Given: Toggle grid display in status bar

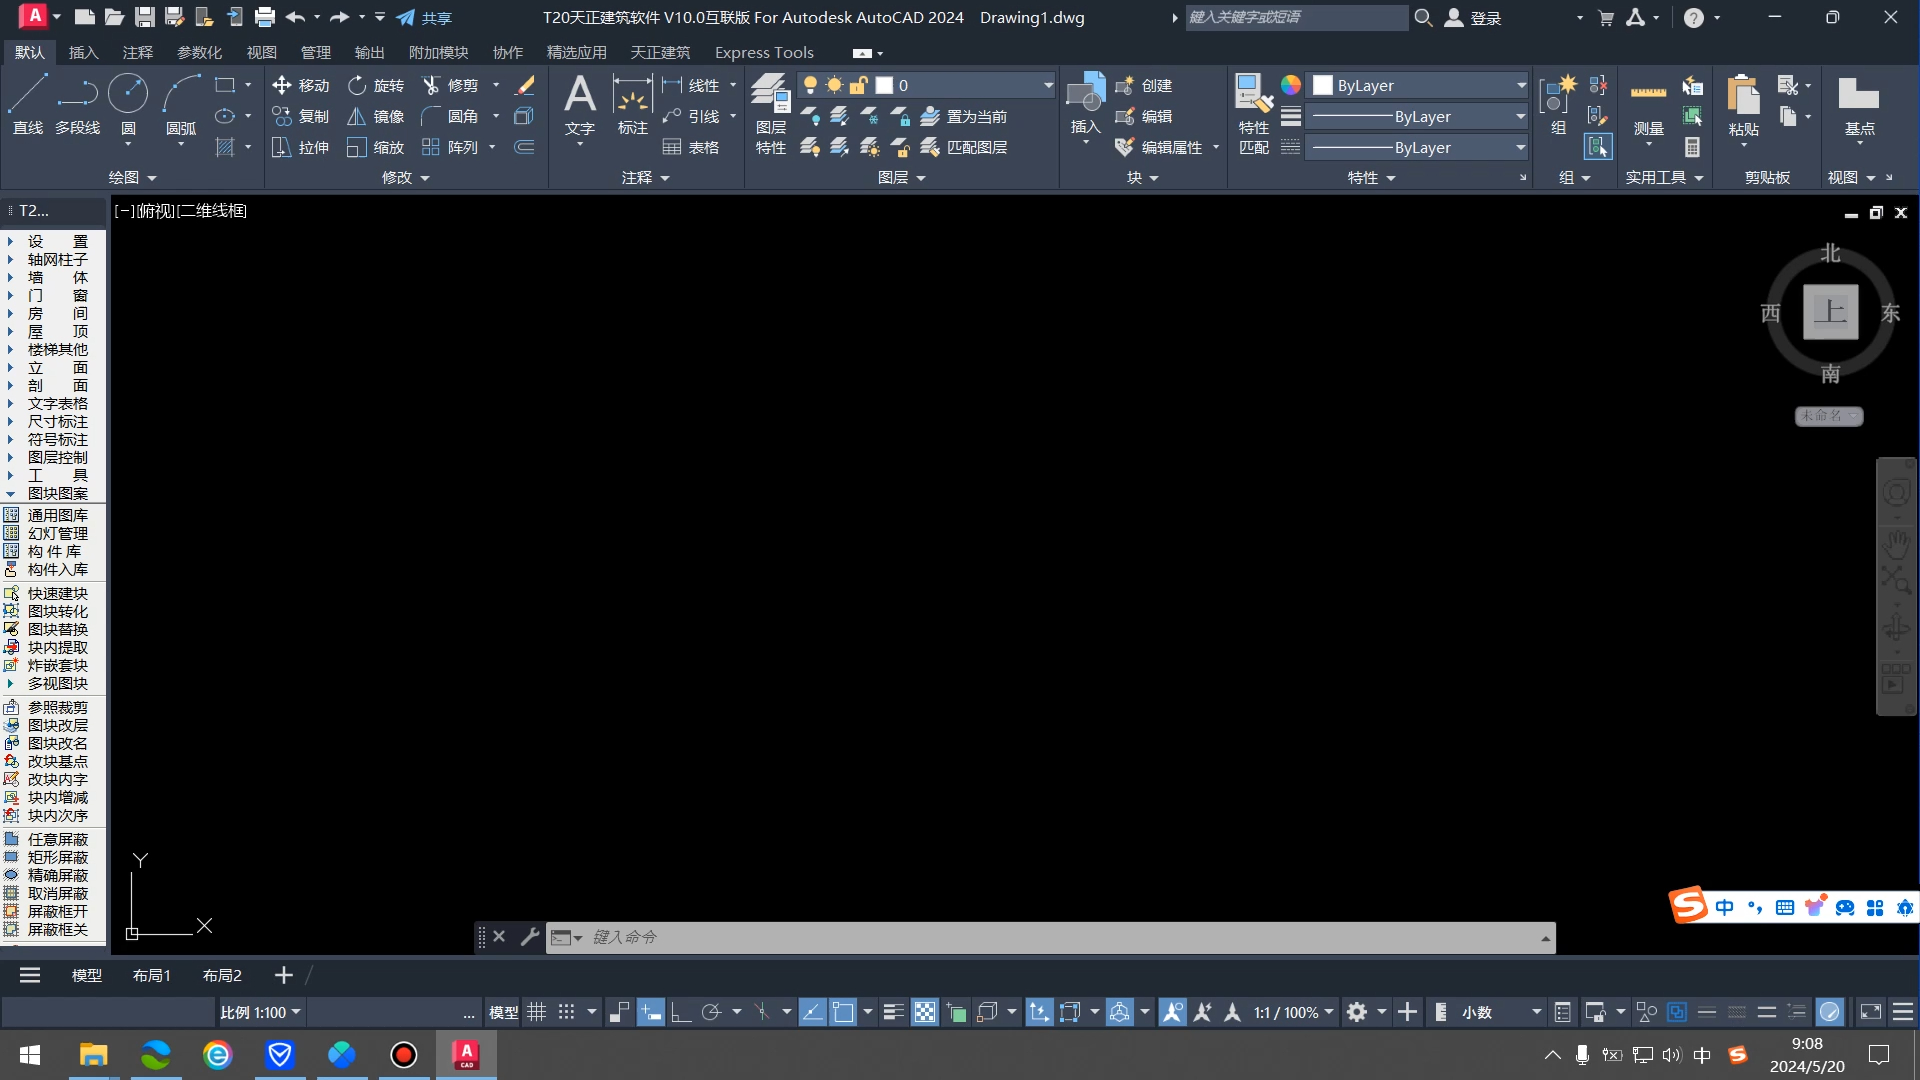Looking at the screenshot, I should 537,1013.
